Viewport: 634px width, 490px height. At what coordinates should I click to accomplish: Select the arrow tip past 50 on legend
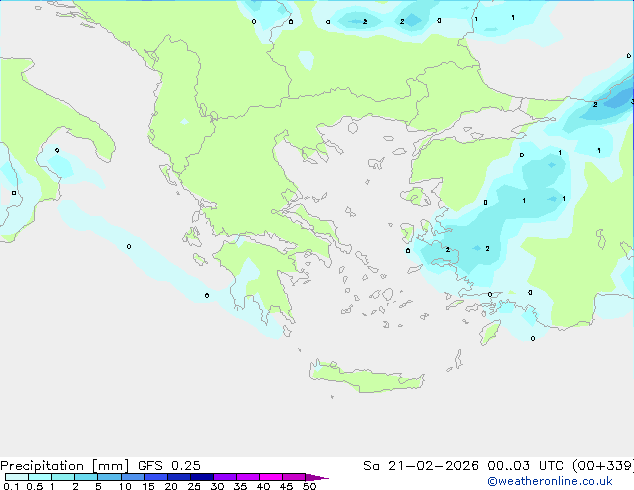(317, 477)
